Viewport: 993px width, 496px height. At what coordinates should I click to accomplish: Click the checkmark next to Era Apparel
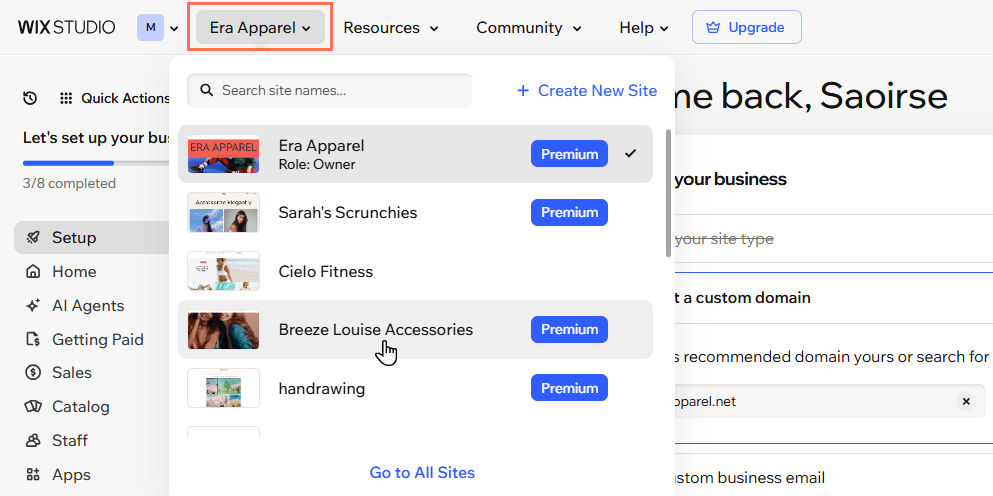[630, 153]
